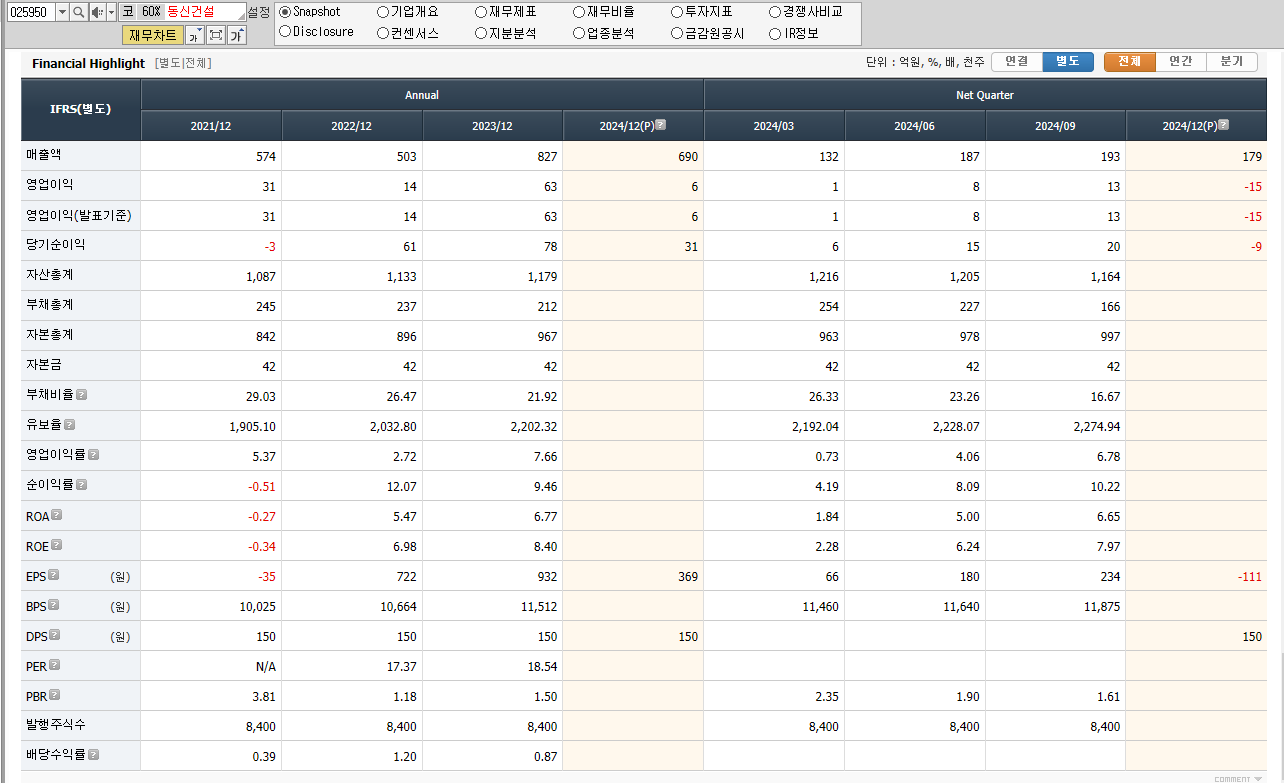1284x783 pixels.
Task: Click help icon next to PER
Action: tap(55, 665)
